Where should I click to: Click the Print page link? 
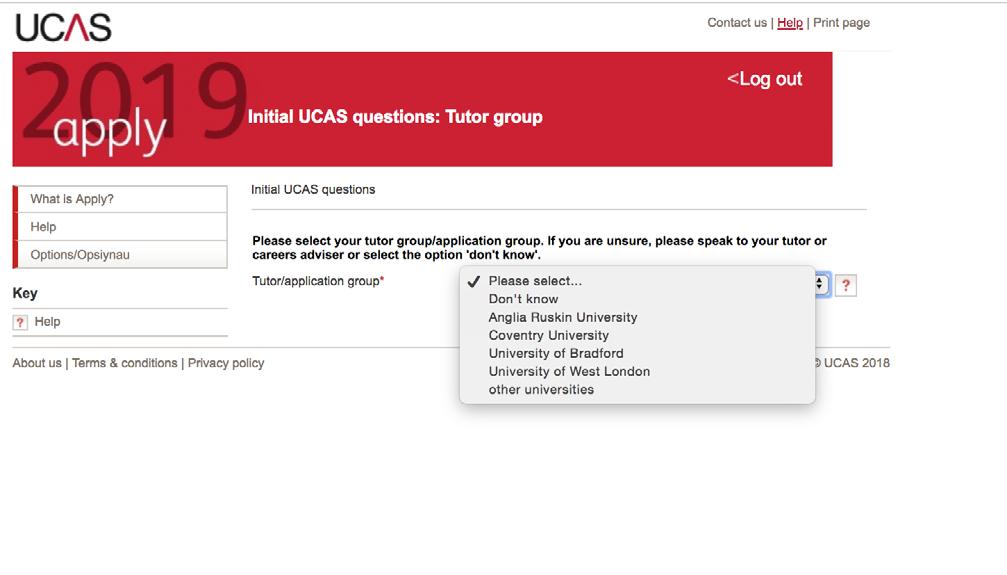tap(841, 22)
